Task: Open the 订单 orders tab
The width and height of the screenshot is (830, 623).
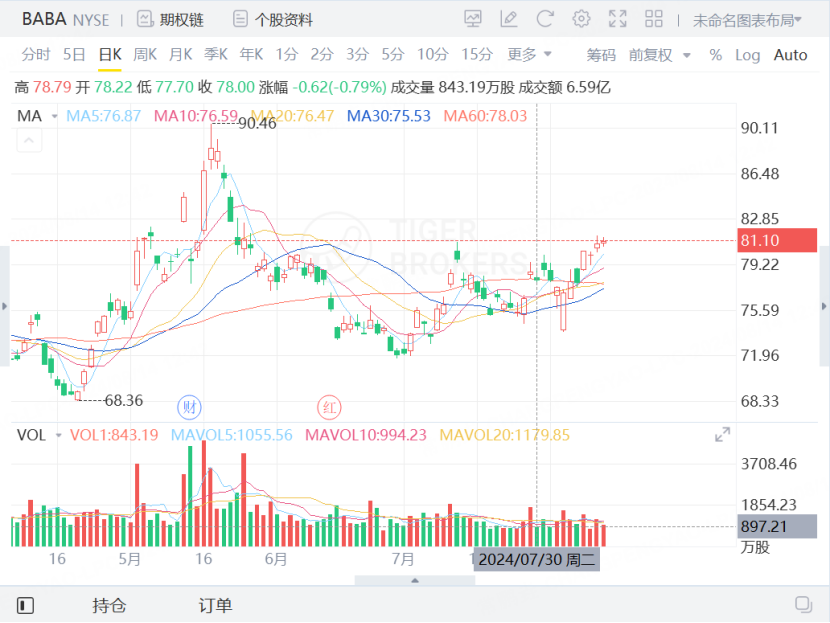Action: (x=215, y=605)
